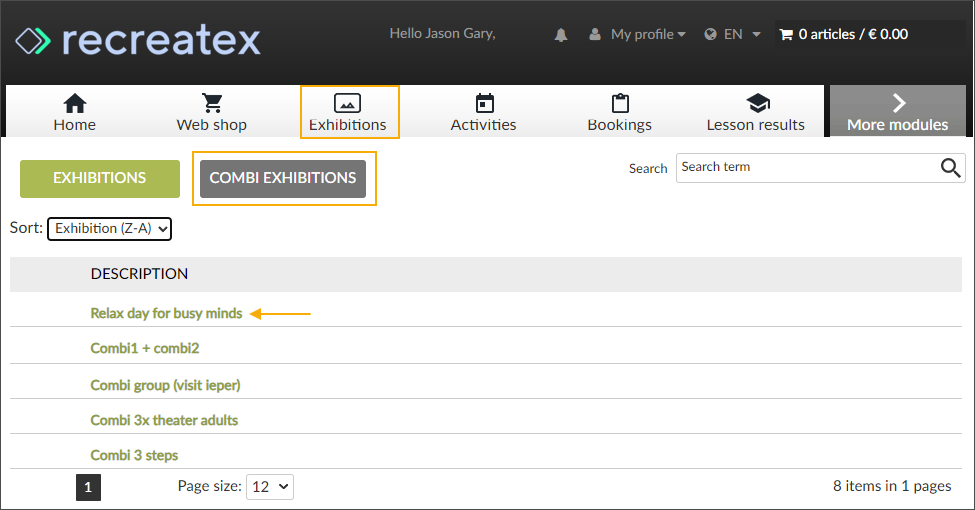Open Web shop tab label
The image size is (975, 510).
coord(211,125)
